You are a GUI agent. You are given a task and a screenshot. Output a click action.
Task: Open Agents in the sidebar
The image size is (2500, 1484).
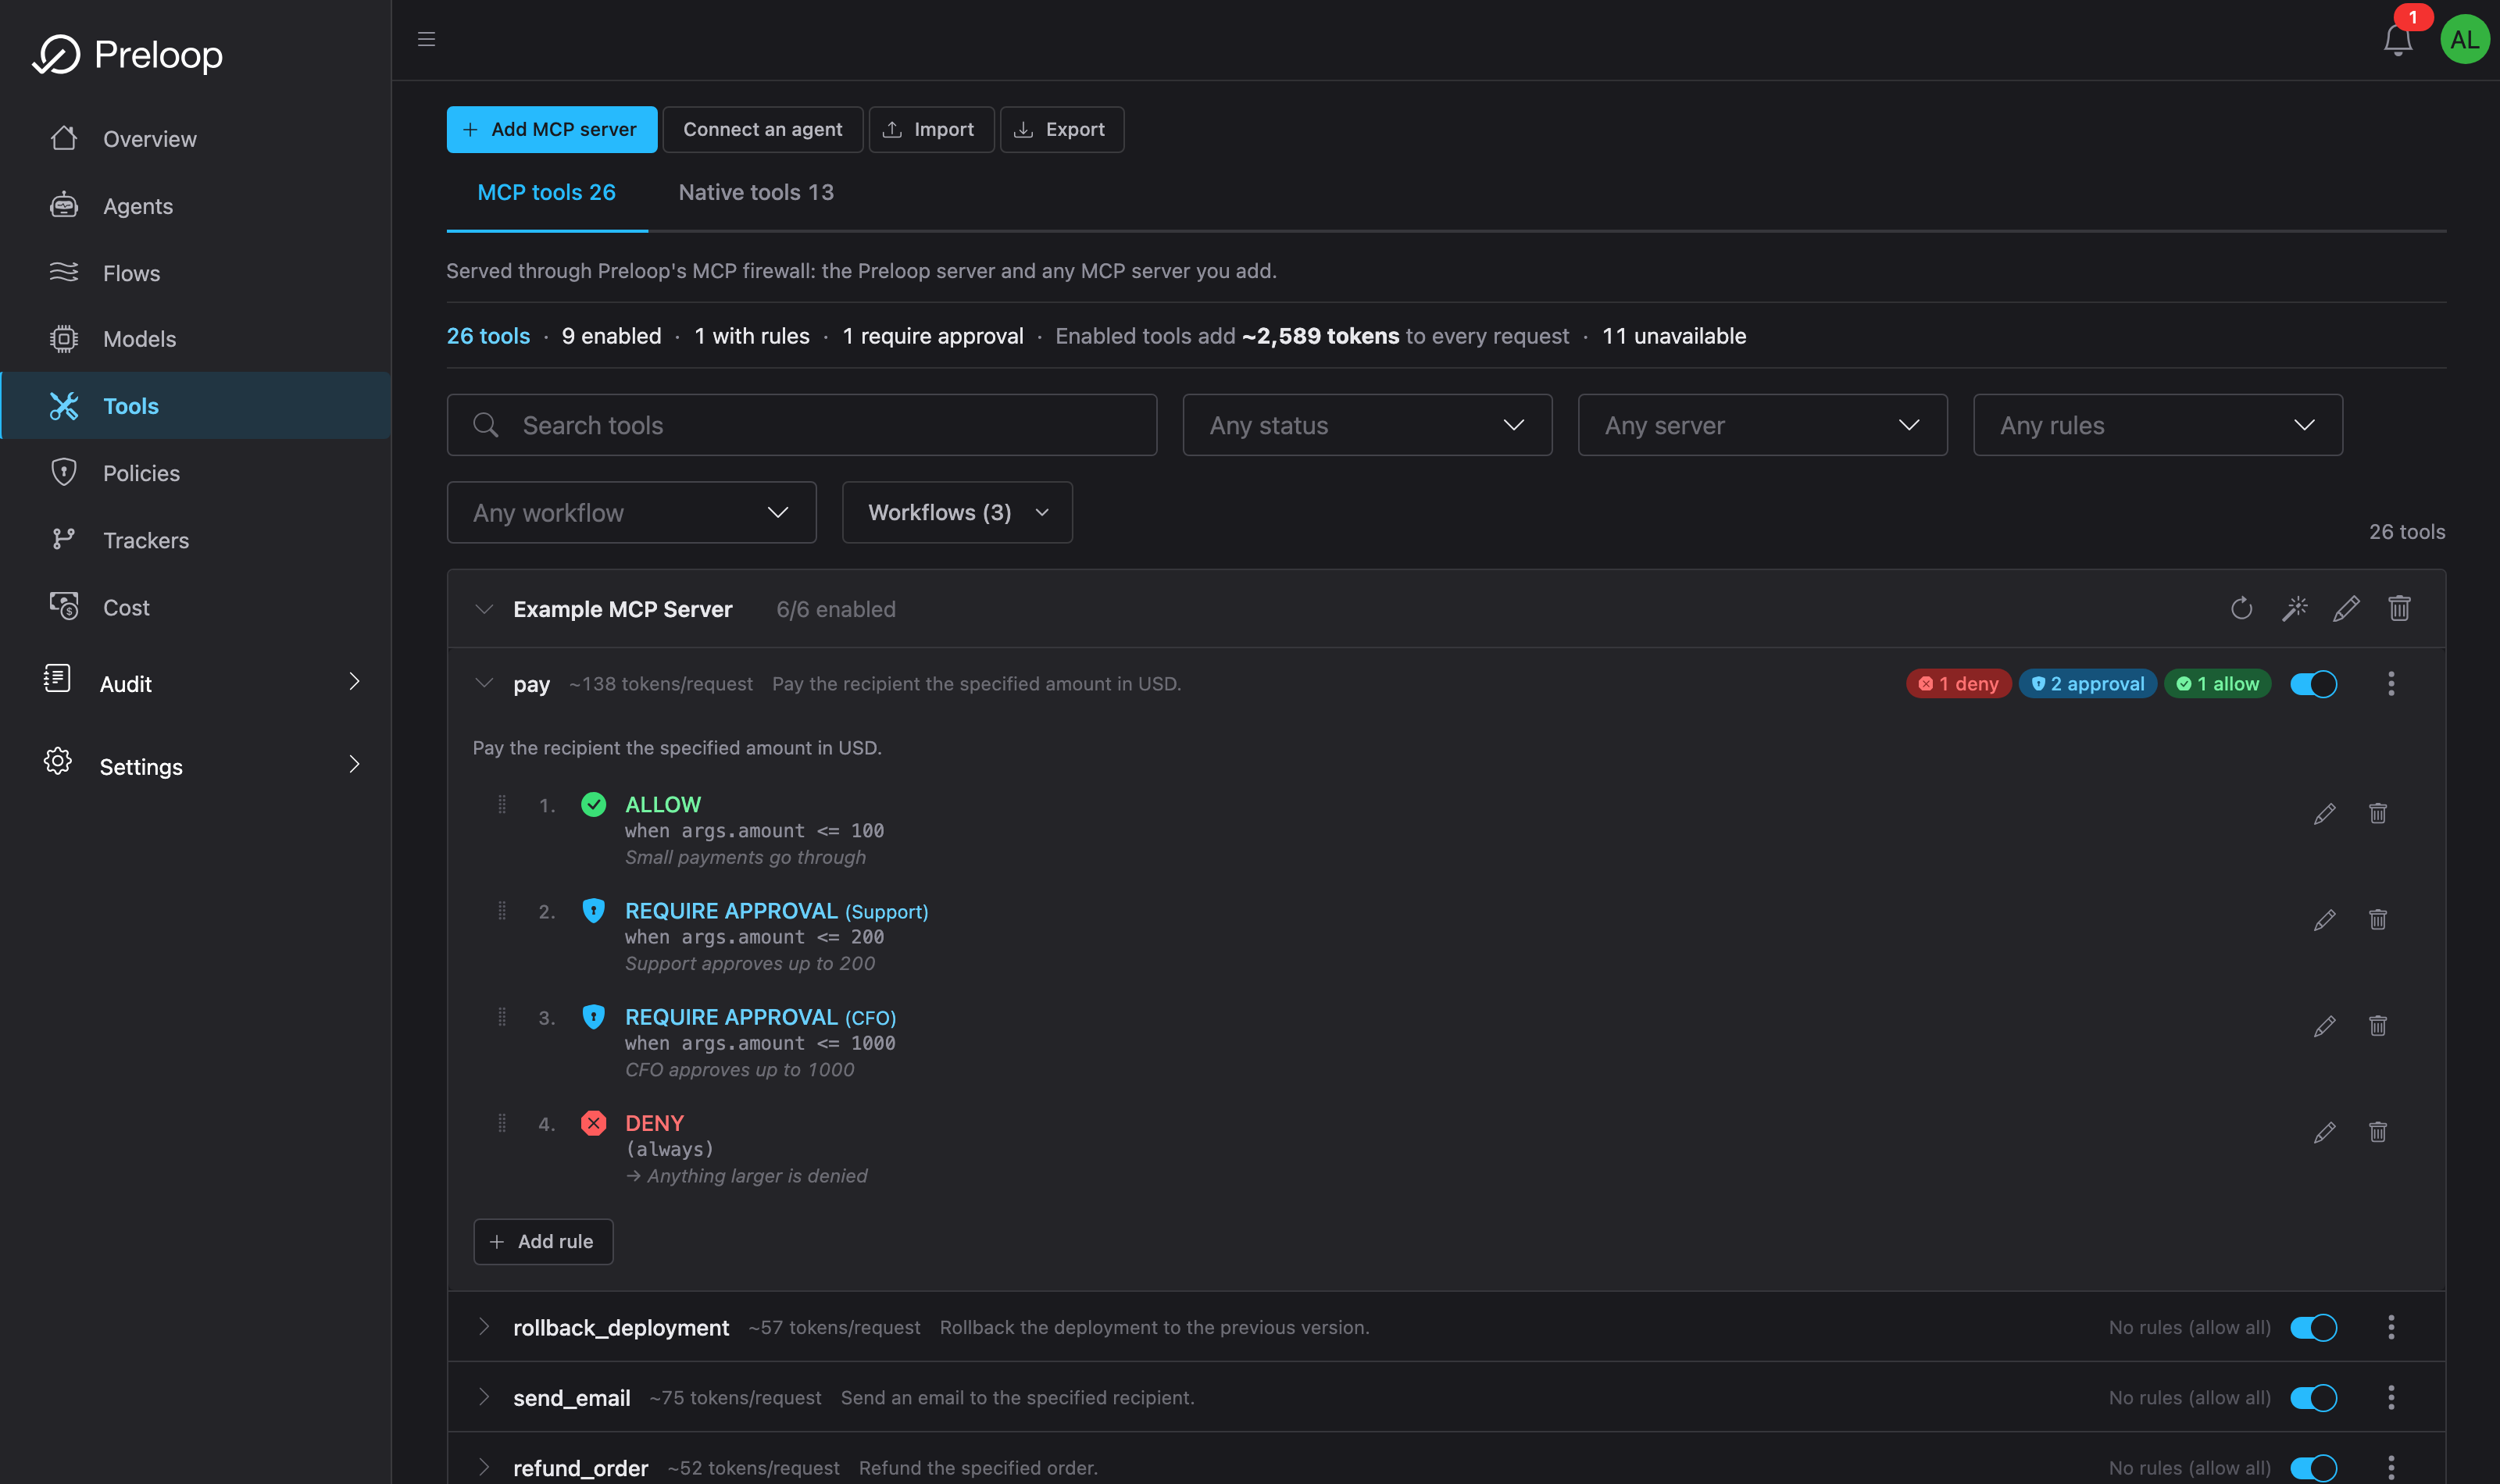tap(196, 206)
